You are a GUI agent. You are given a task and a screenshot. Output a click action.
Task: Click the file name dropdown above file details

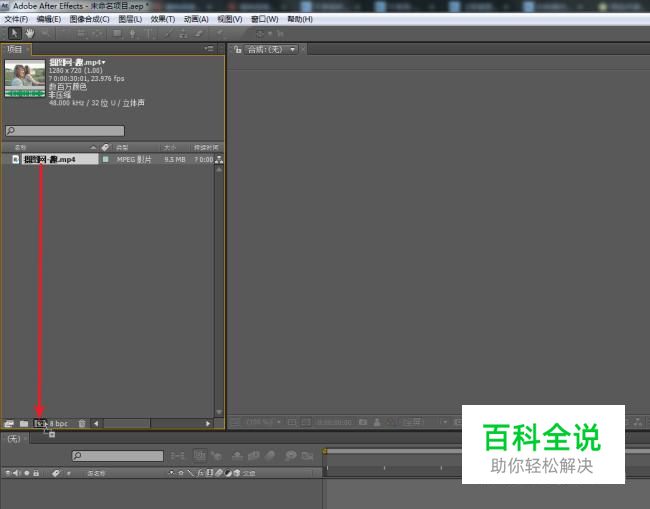(x=78, y=62)
